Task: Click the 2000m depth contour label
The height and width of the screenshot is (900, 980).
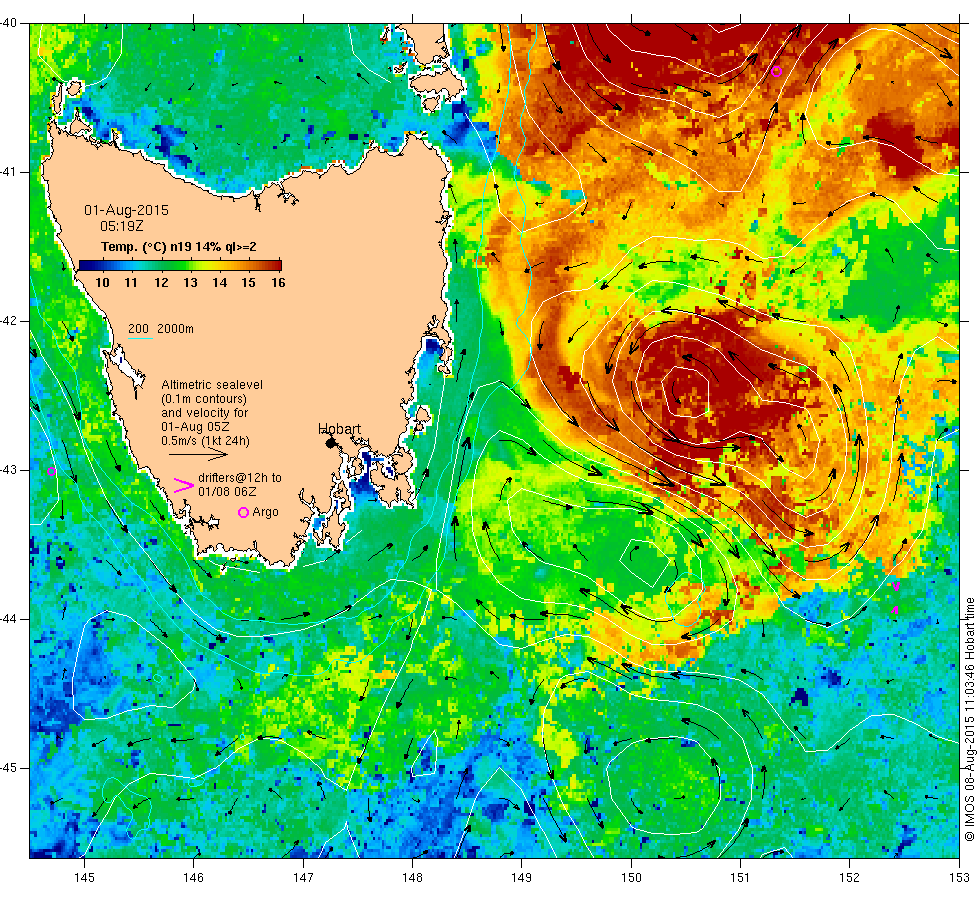Action: coord(175,329)
